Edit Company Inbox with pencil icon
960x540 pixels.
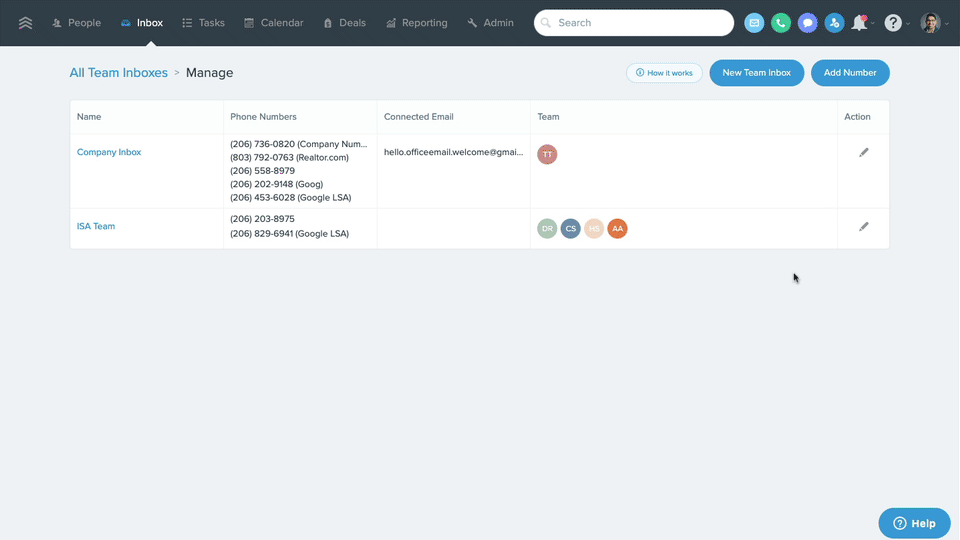pyautogui.click(x=863, y=152)
